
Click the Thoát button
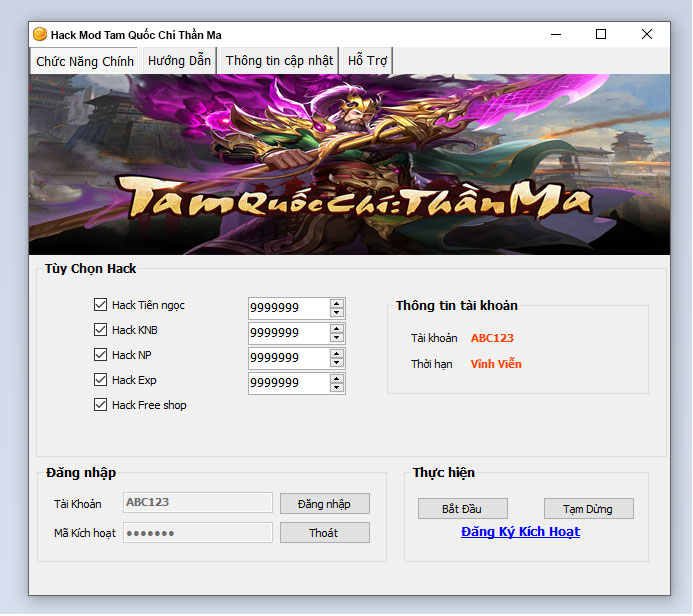coord(325,533)
